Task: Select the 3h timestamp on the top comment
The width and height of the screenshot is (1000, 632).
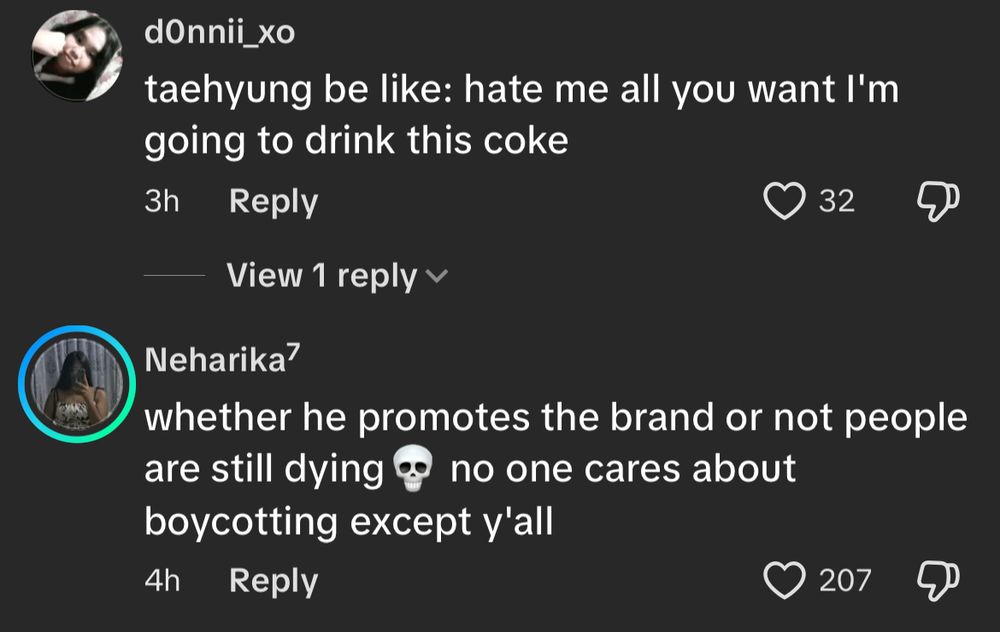Action: coord(163,201)
